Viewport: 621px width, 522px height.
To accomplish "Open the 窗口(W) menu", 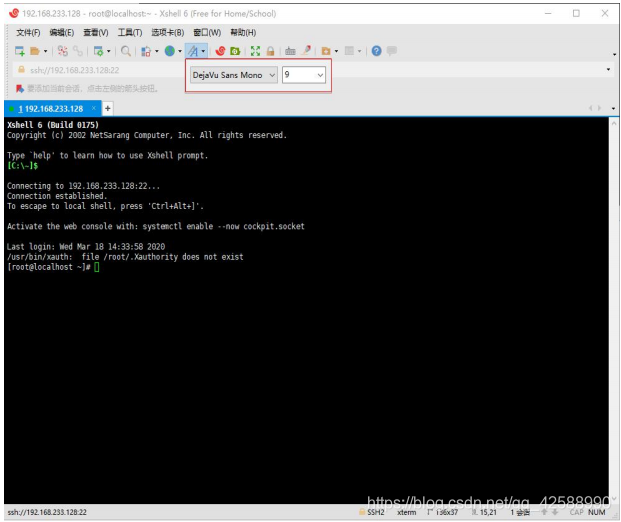I will (207, 32).
